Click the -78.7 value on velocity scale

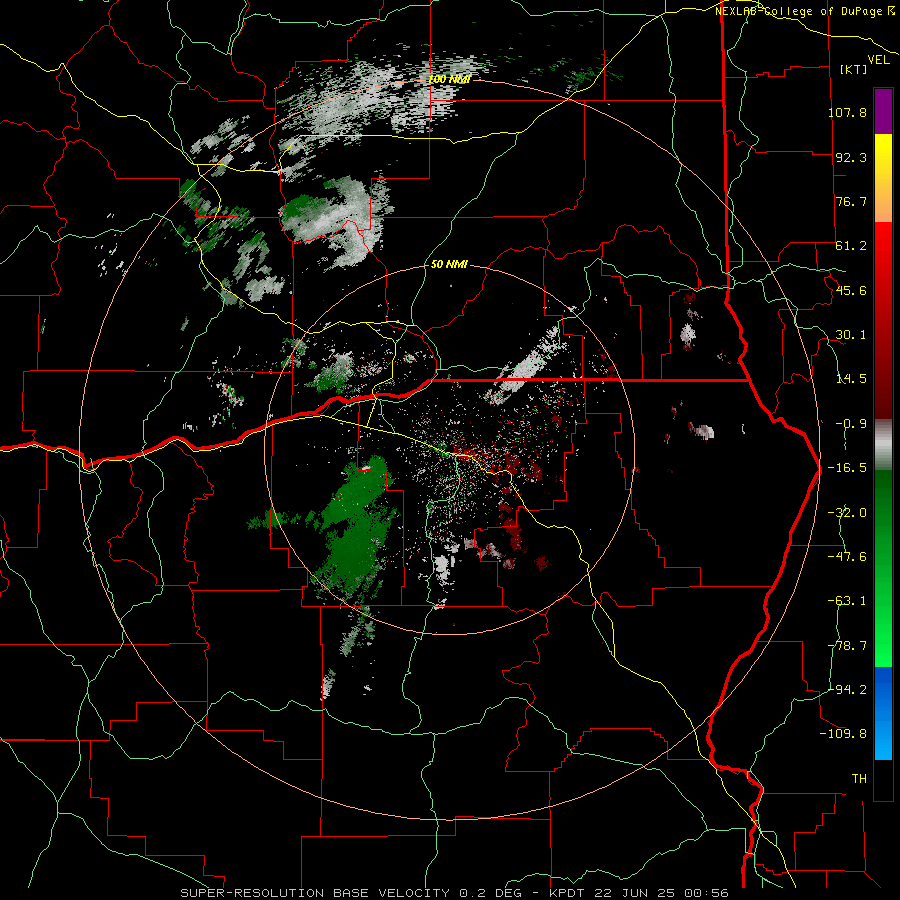point(847,646)
